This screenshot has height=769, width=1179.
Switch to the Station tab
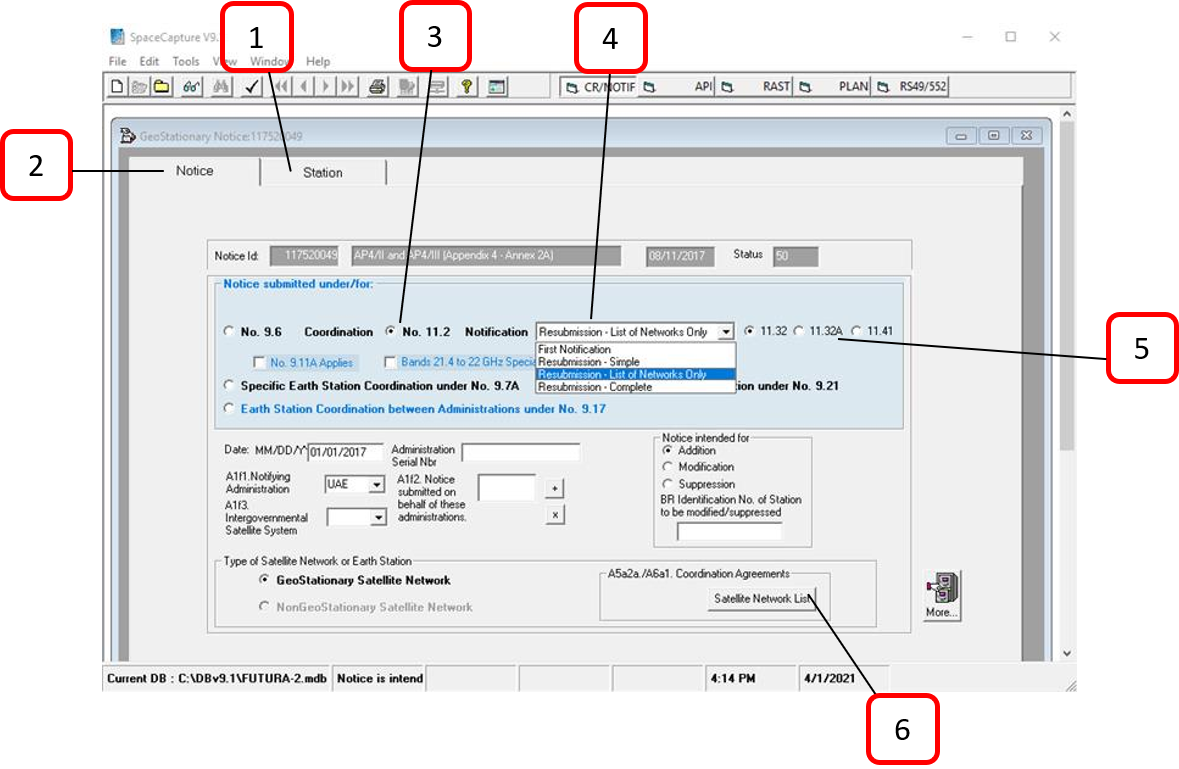[x=323, y=173]
